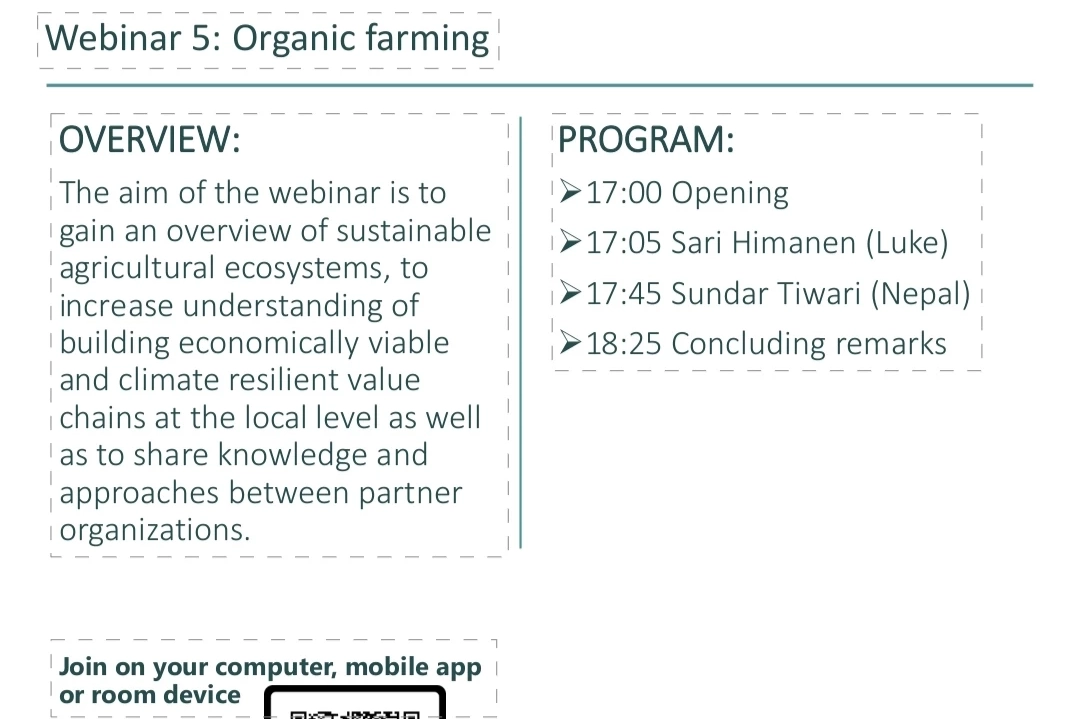
Task: Click the OVERVIEW heading
Action: [x=150, y=140]
